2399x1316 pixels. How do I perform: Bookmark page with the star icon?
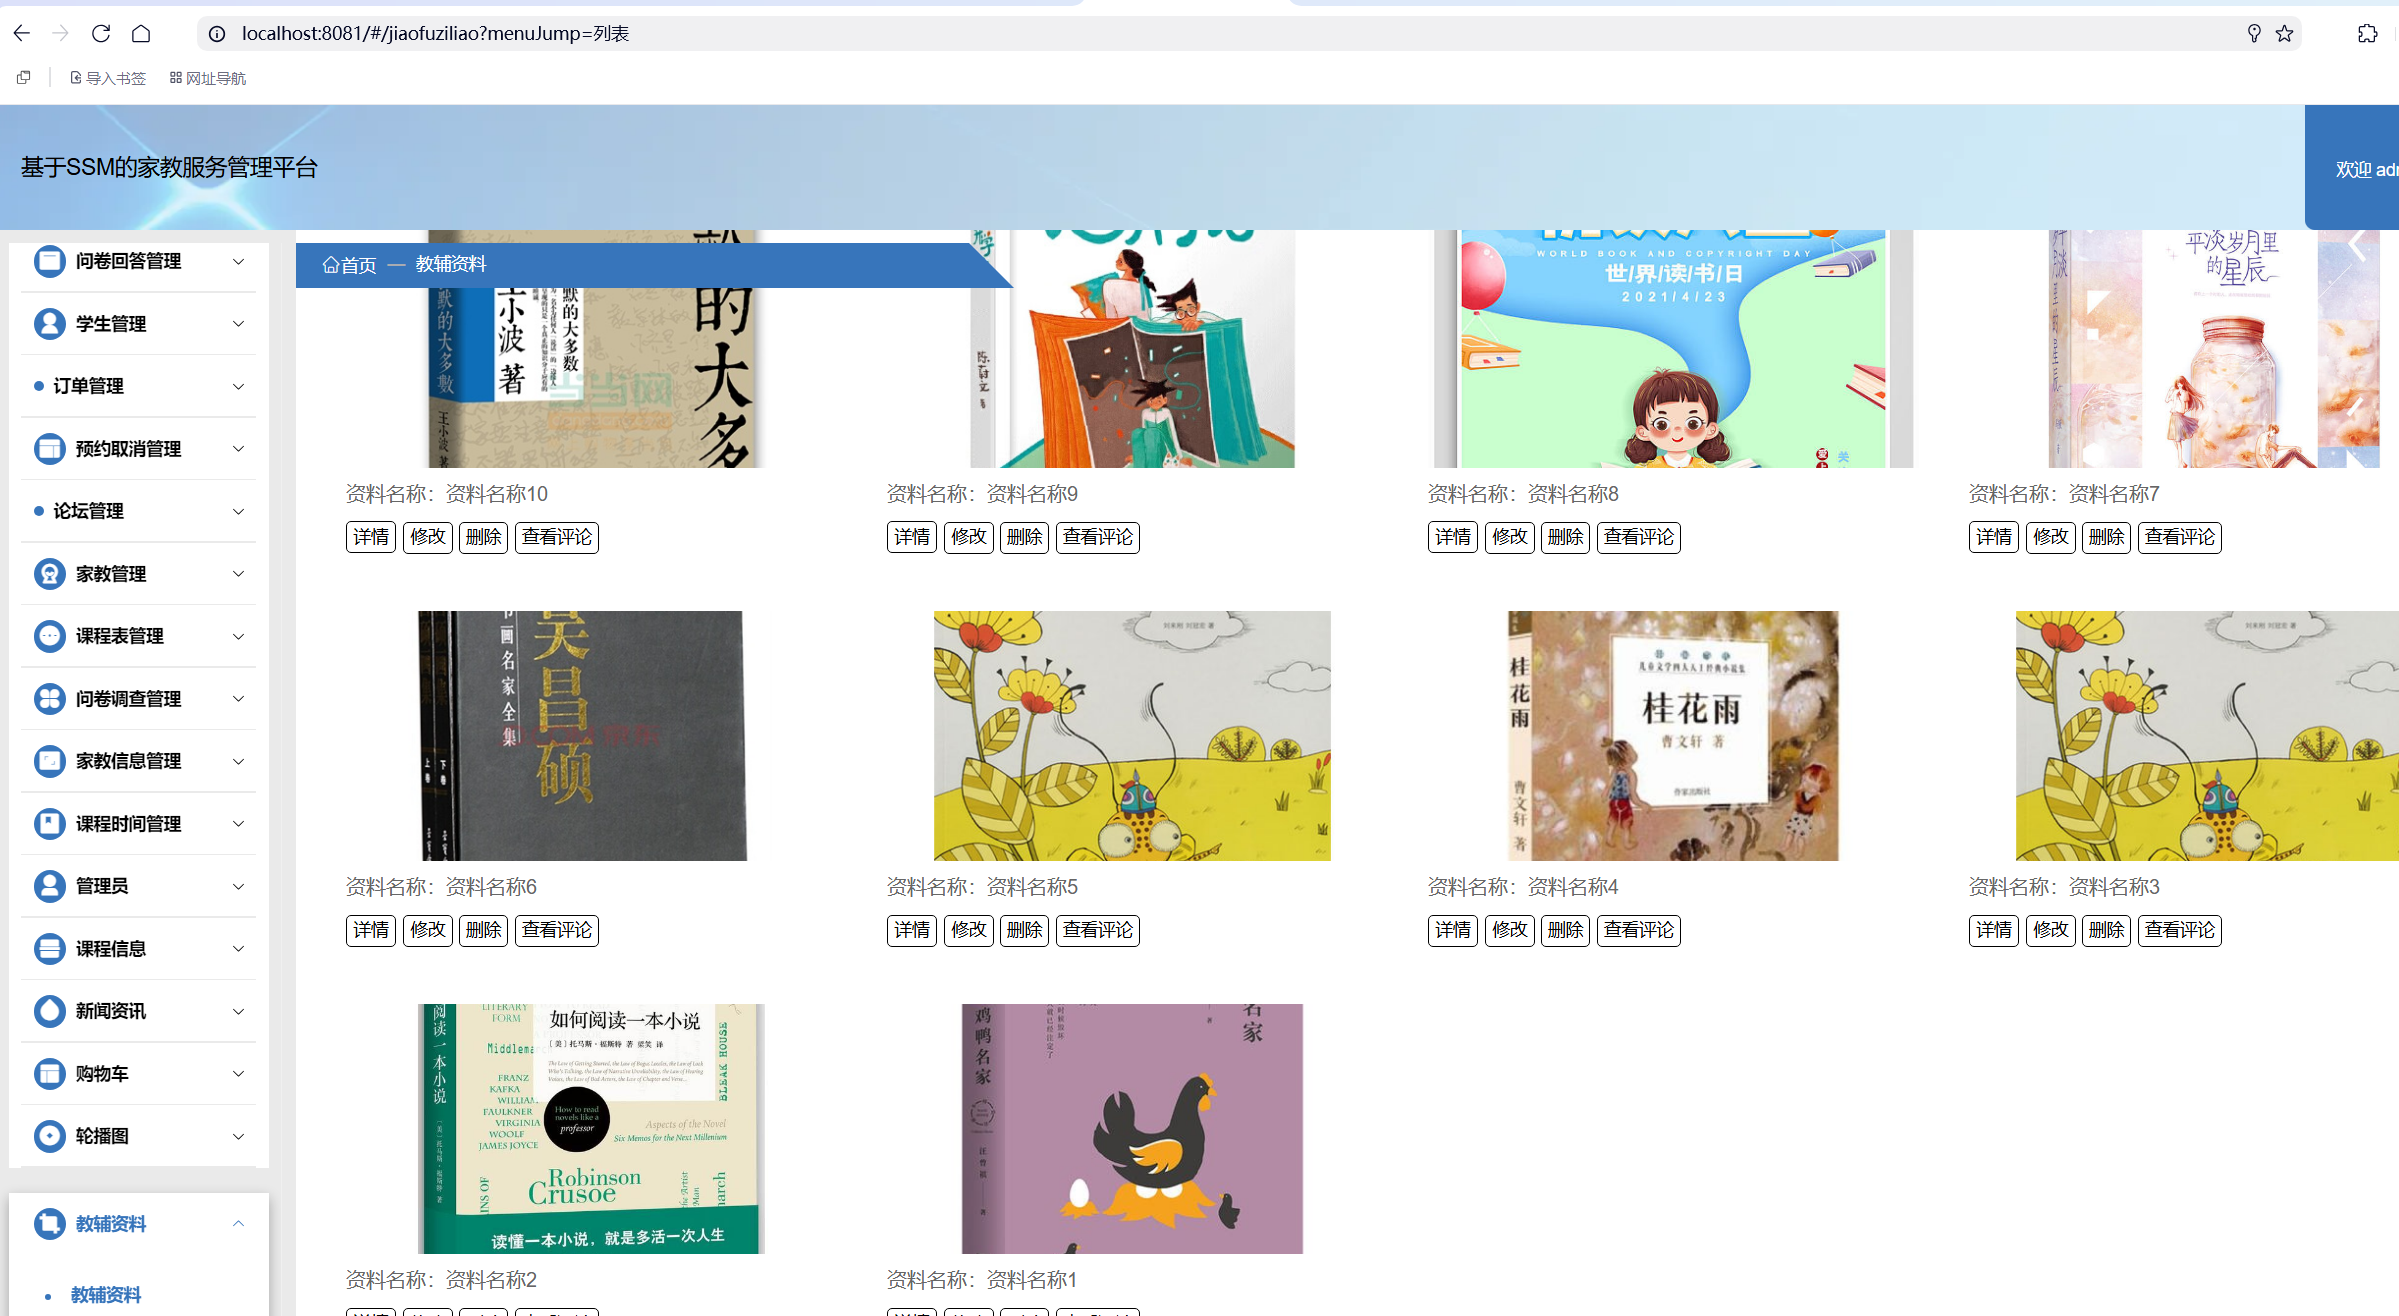pos(2284,33)
